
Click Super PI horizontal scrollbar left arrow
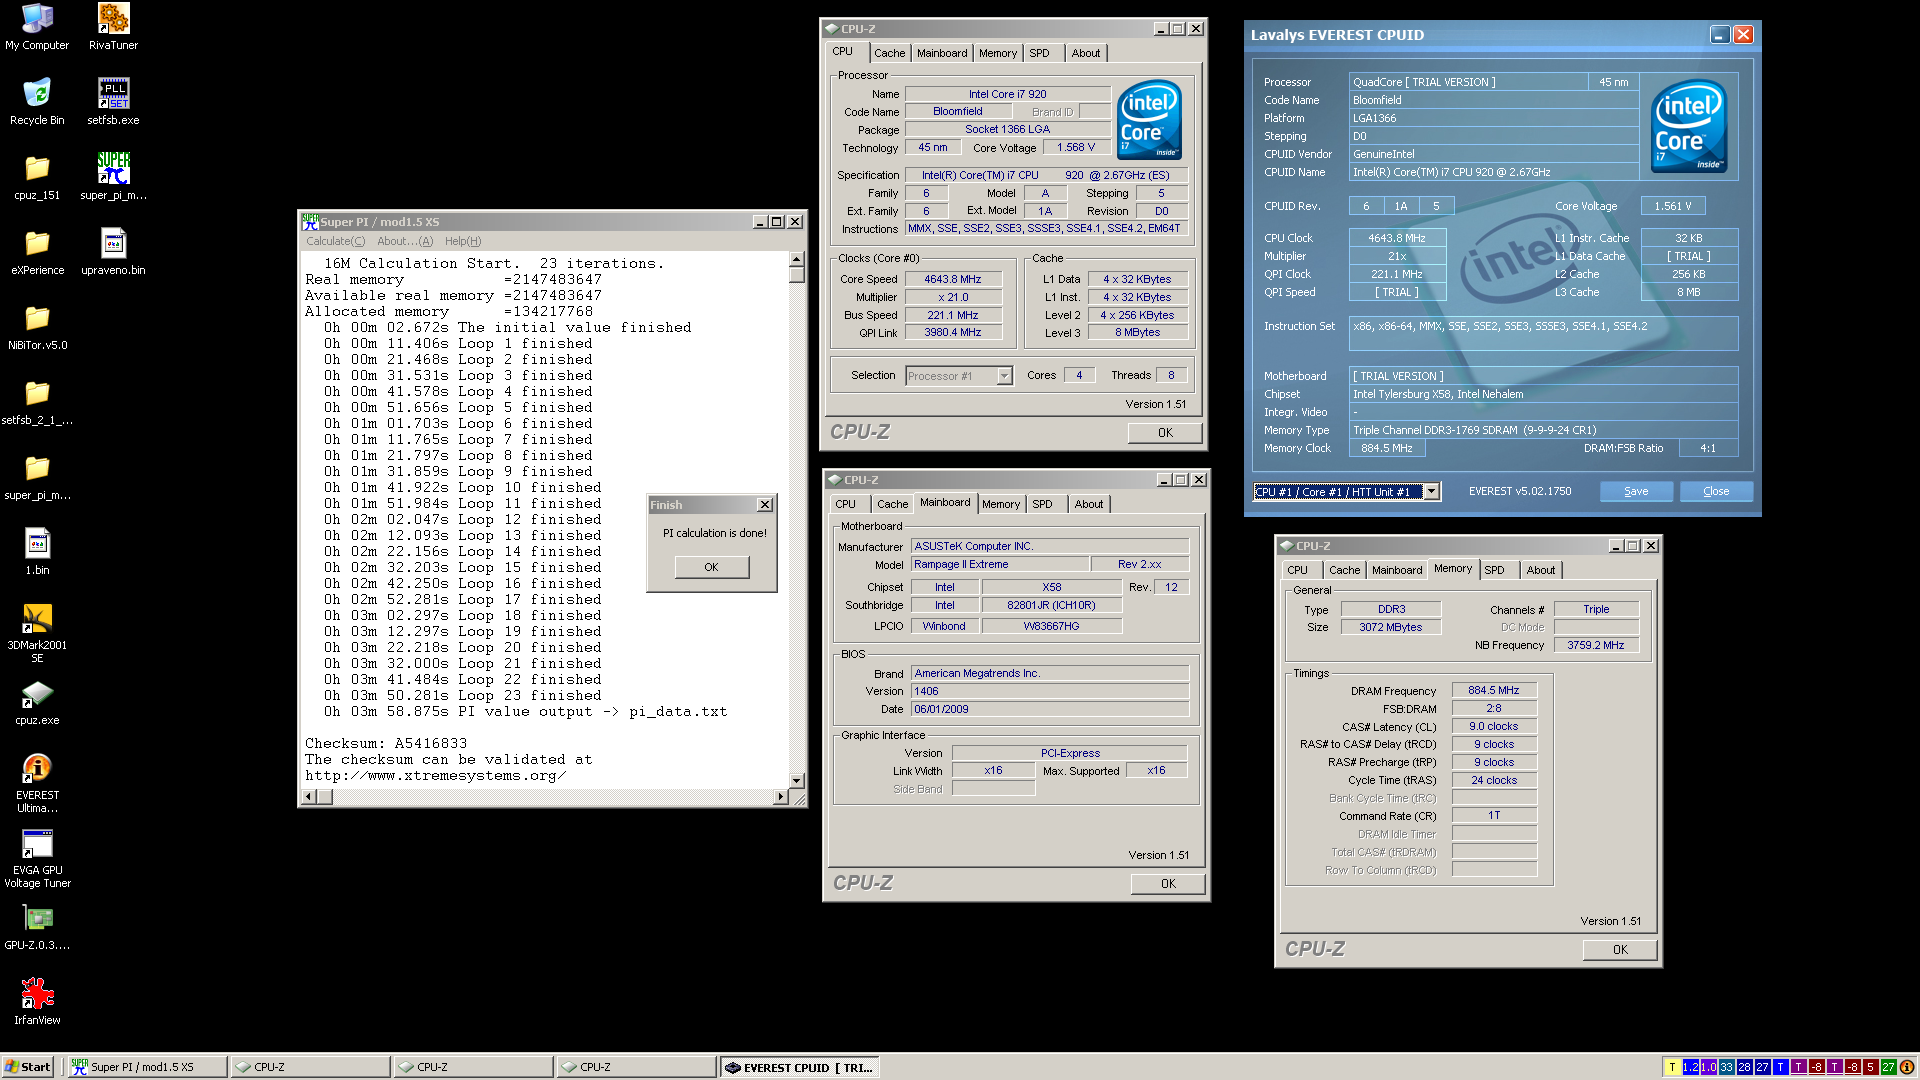pyautogui.click(x=309, y=797)
